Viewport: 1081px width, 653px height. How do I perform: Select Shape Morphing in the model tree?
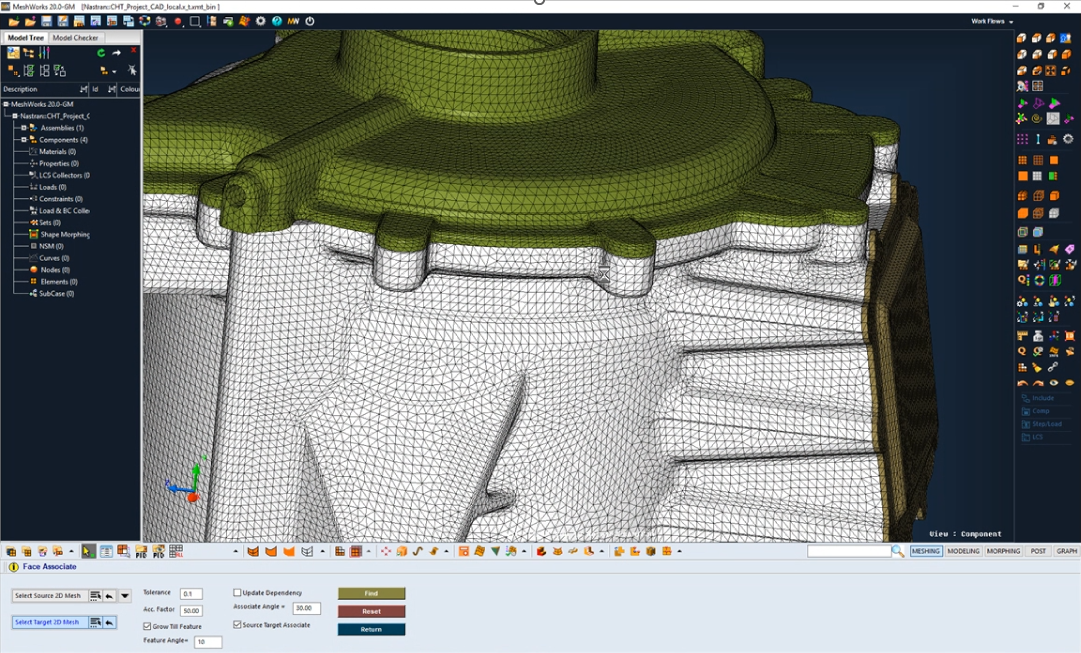[64, 234]
